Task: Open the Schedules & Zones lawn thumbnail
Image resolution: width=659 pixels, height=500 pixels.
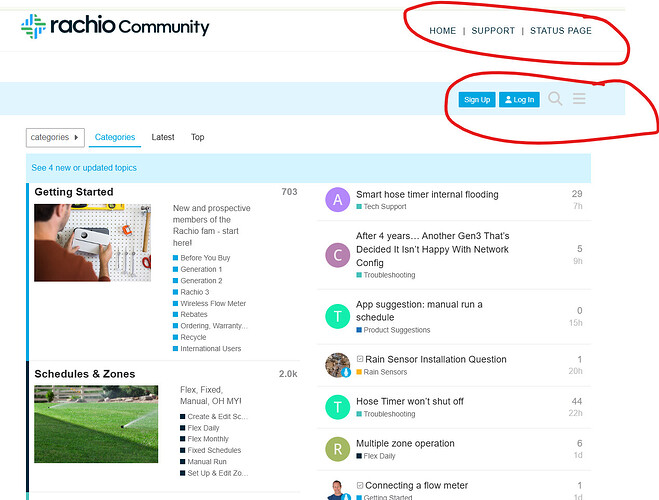Action: pos(96,424)
